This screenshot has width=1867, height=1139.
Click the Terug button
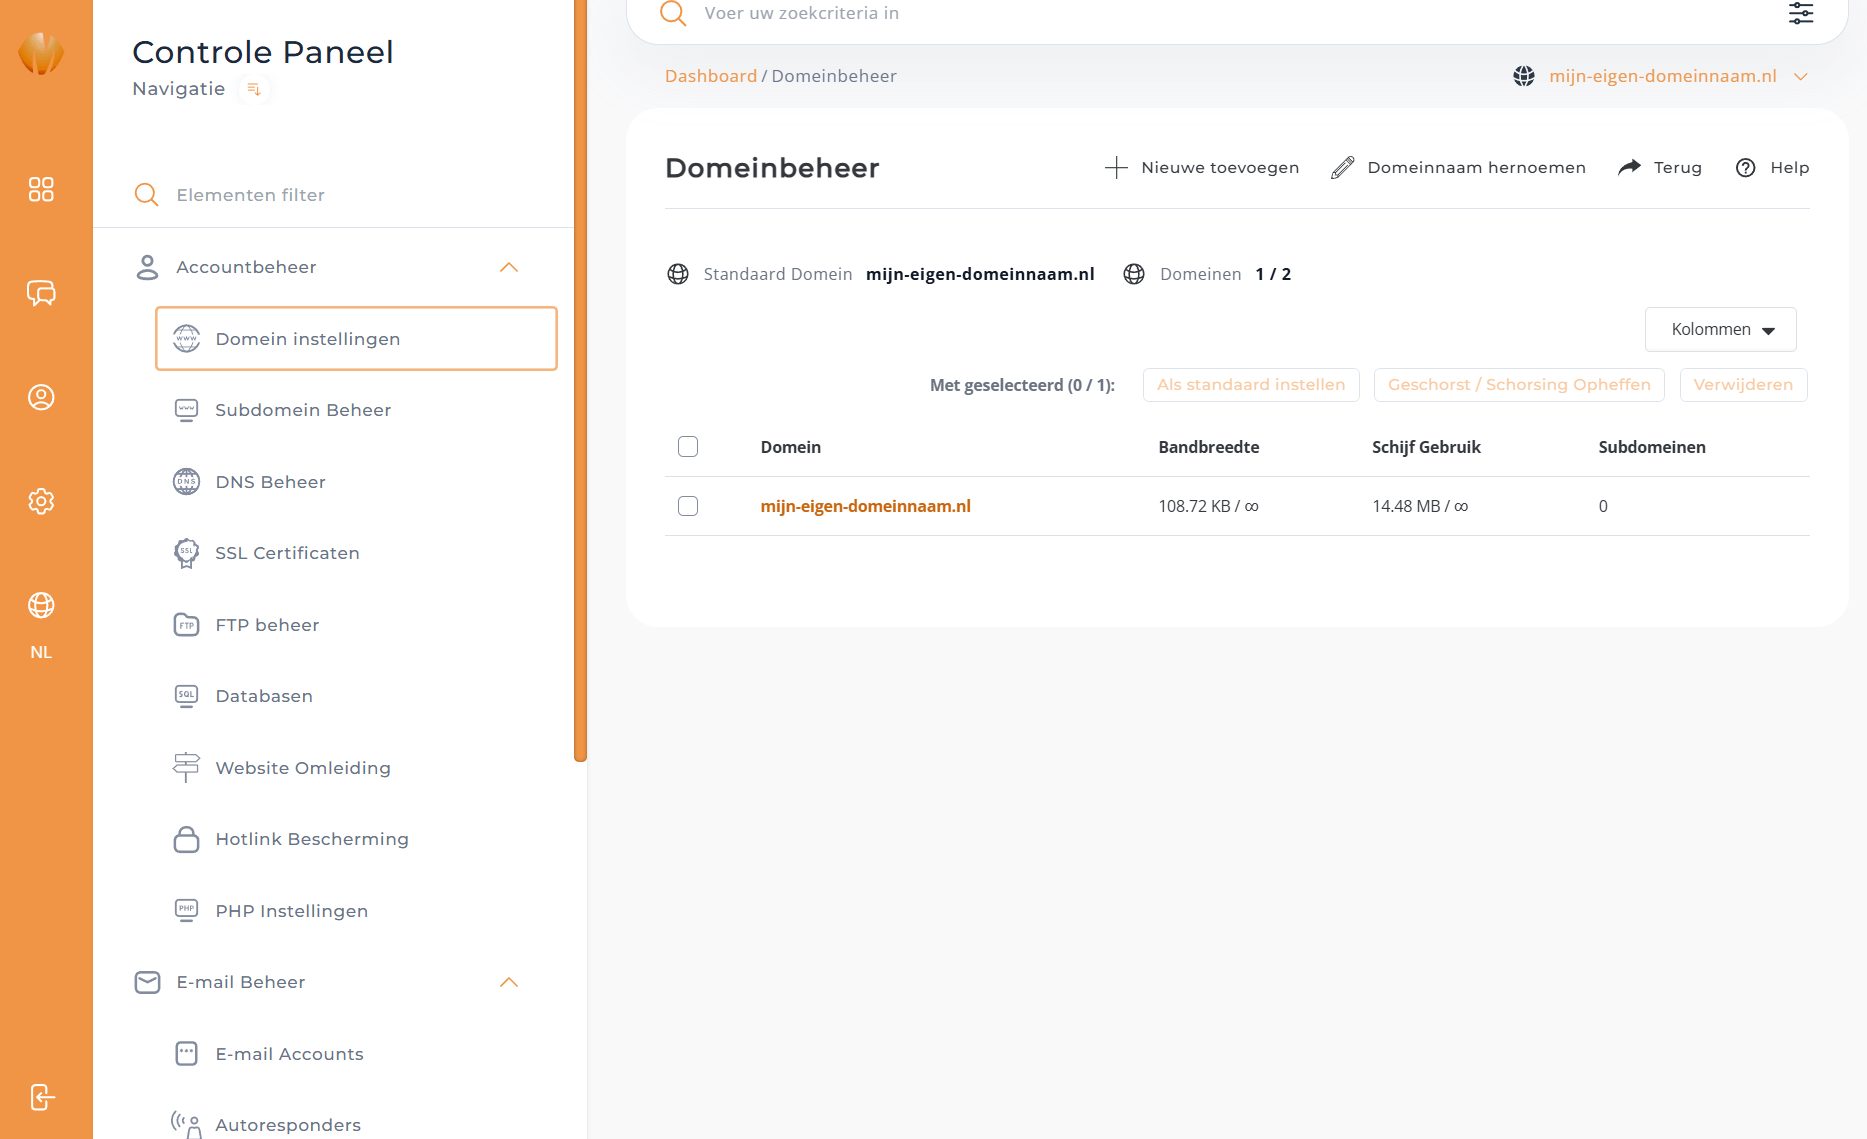pyautogui.click(x=1660, y=168)
